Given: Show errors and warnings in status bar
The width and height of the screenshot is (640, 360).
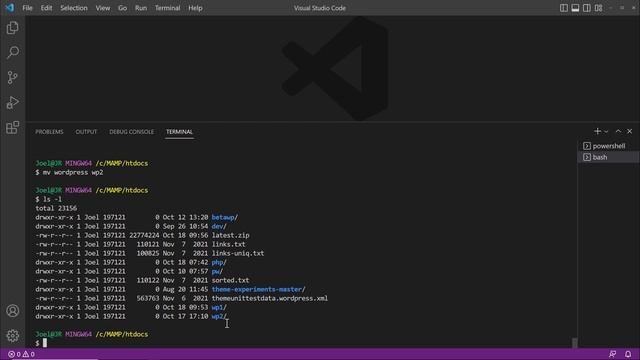Looking at the screenshot, I should click(21, 354).
